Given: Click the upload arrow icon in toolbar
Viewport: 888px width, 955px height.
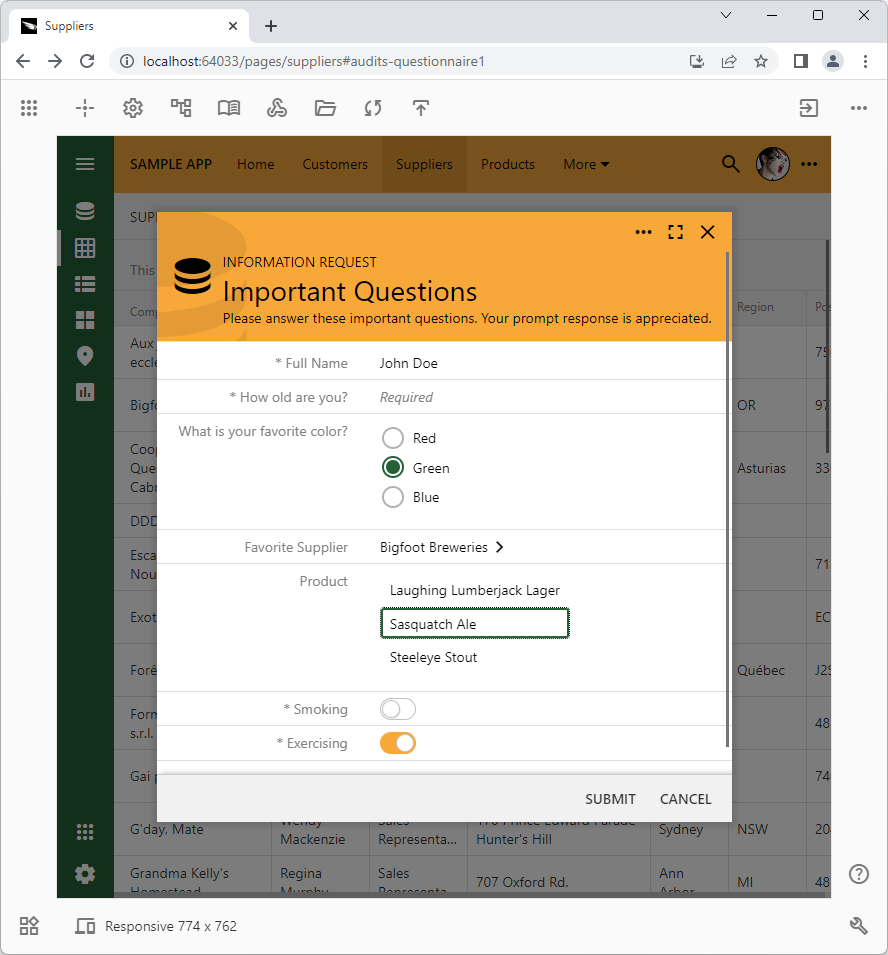Looking at the screenshot, I should [421, 108].
